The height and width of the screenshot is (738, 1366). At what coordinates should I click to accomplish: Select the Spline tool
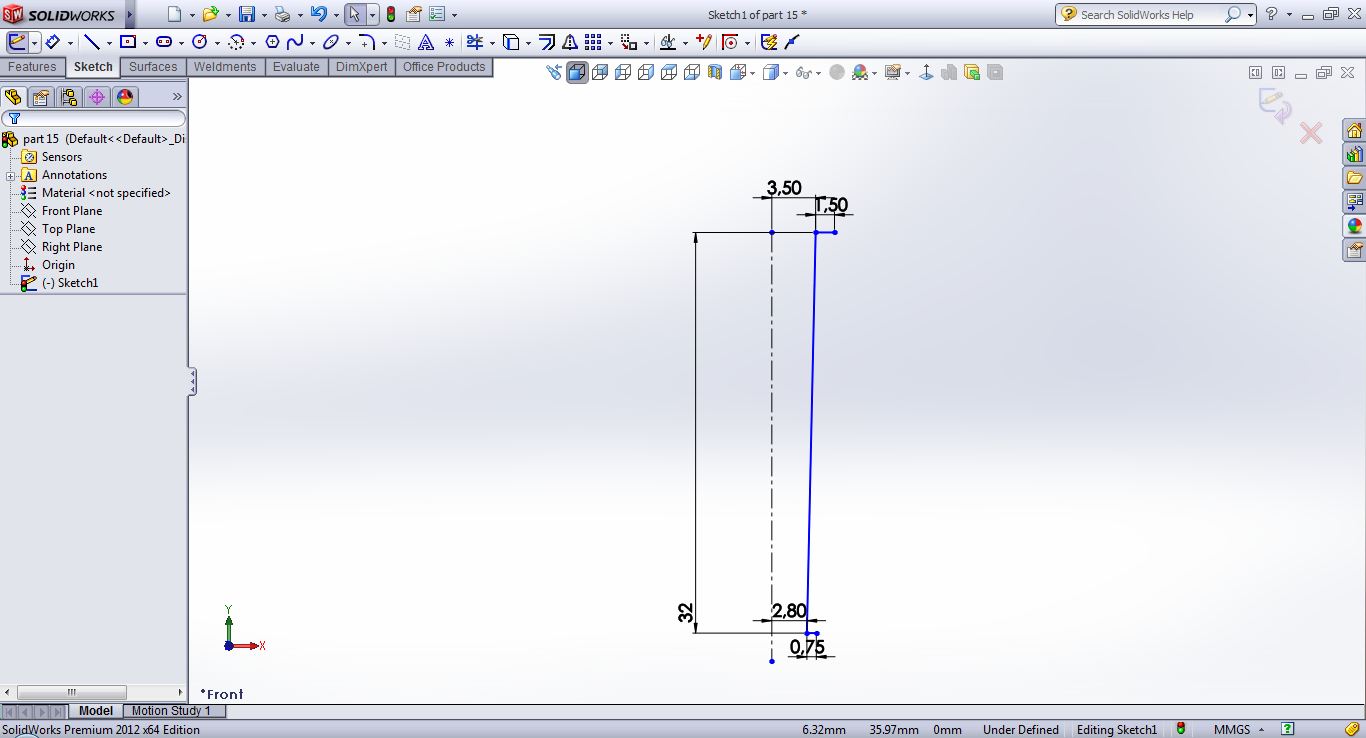(x=295, y=42)
